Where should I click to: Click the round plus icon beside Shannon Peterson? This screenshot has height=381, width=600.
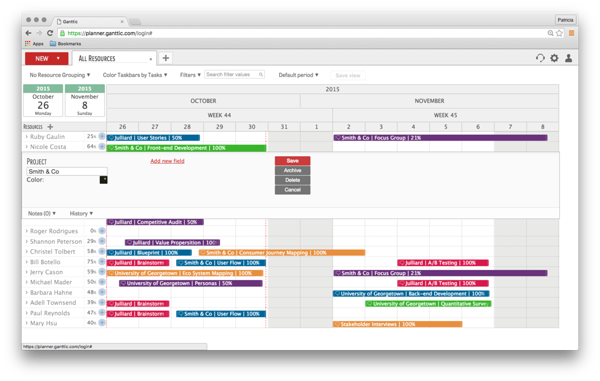pyautogui.click(x=102, y=241)
